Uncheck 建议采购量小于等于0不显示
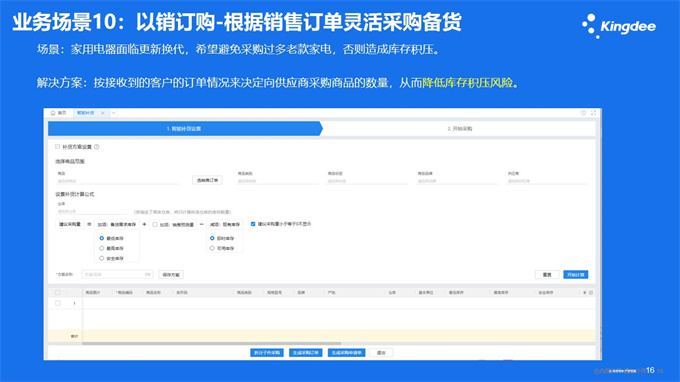Viewport: 680px width, 382px height. click(x=253, y=224)
